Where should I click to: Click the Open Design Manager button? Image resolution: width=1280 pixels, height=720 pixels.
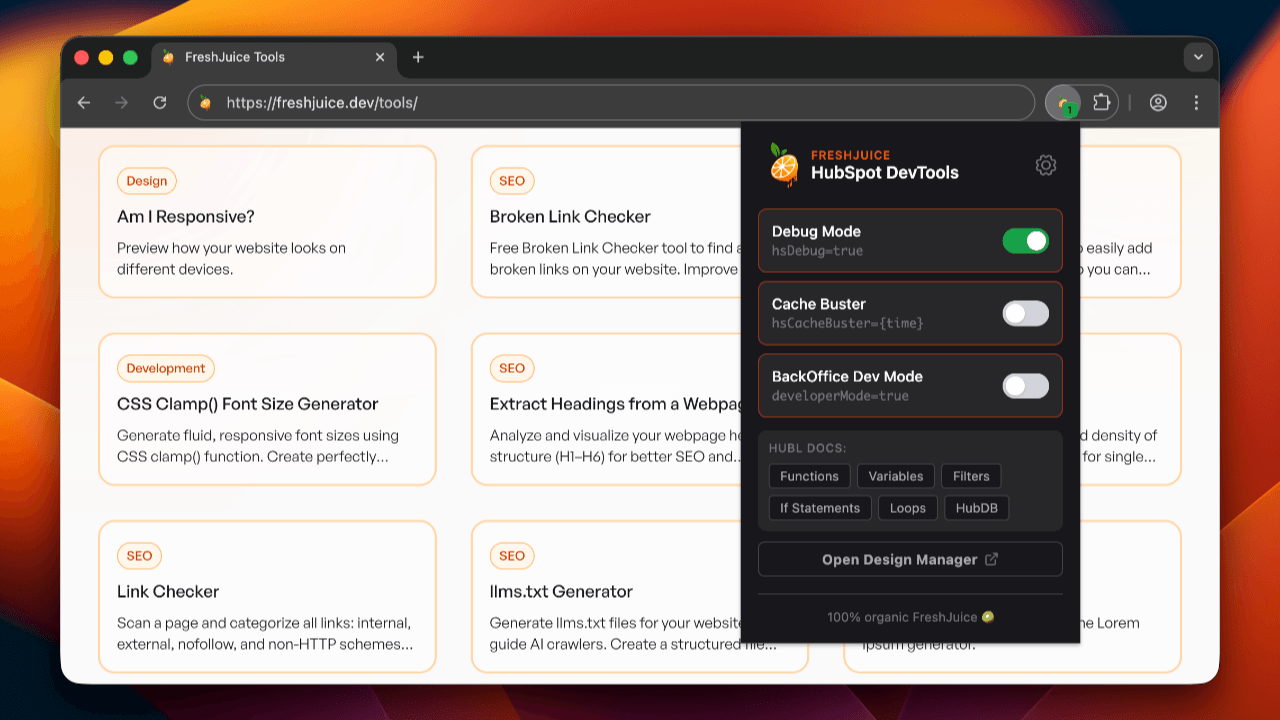[910, 559]
